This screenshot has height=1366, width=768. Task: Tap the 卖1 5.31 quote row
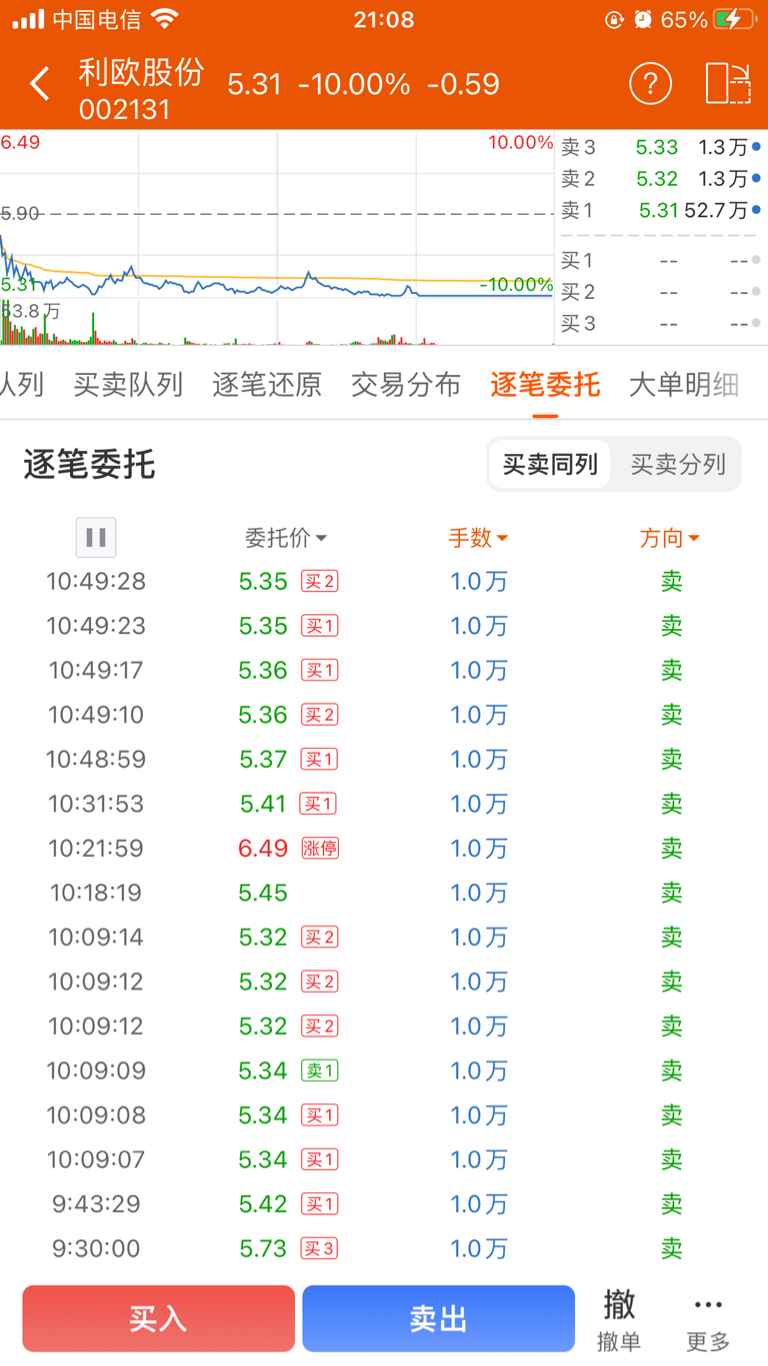point(660,210)
